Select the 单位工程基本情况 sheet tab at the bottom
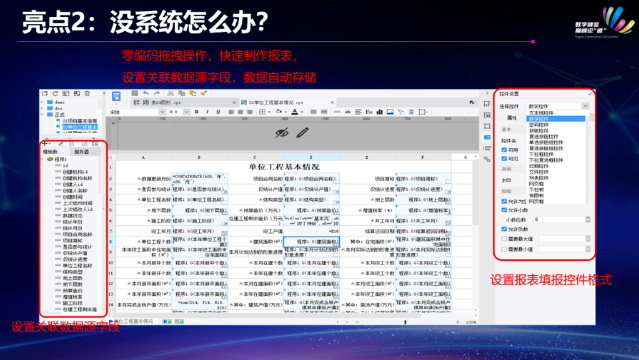This screenshot has width=639, height=360. [x=133, y=322]
